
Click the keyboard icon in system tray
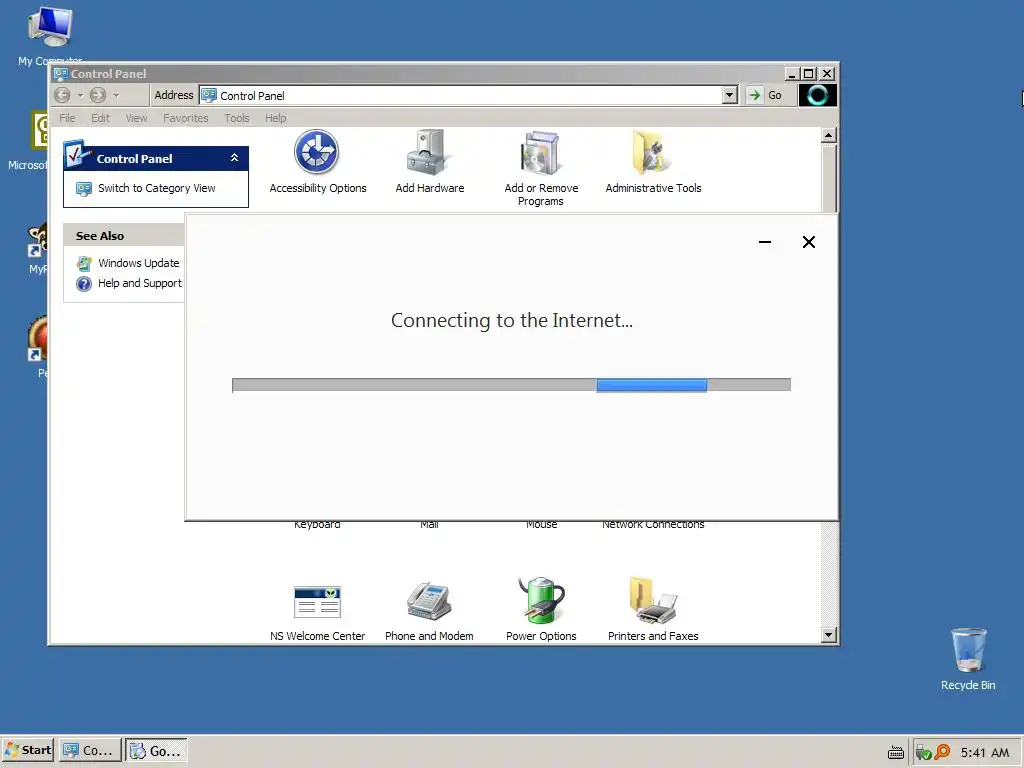(x=896, y=752)
